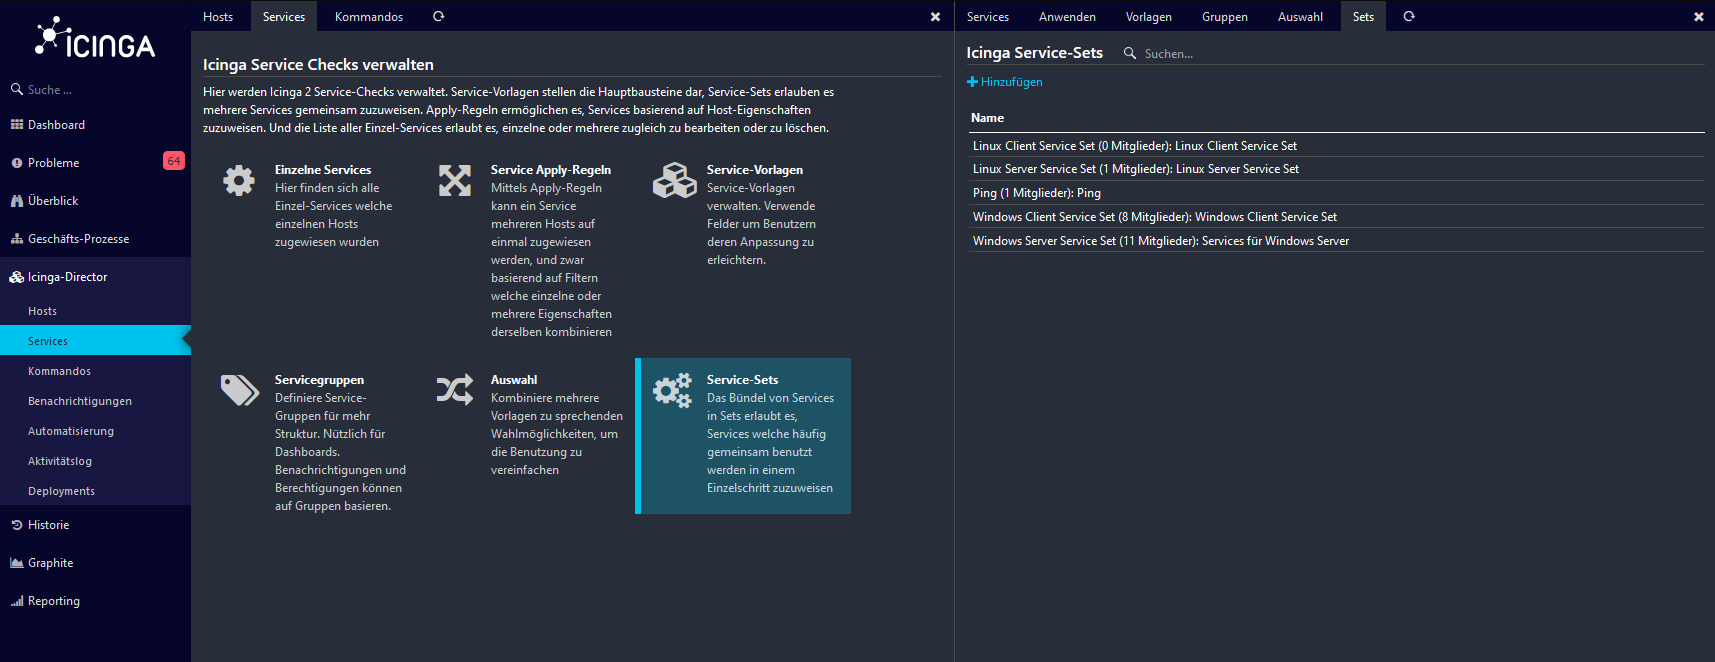Click the Servicegruppen heading
1715x662 pixels.
tap(319, 380)
